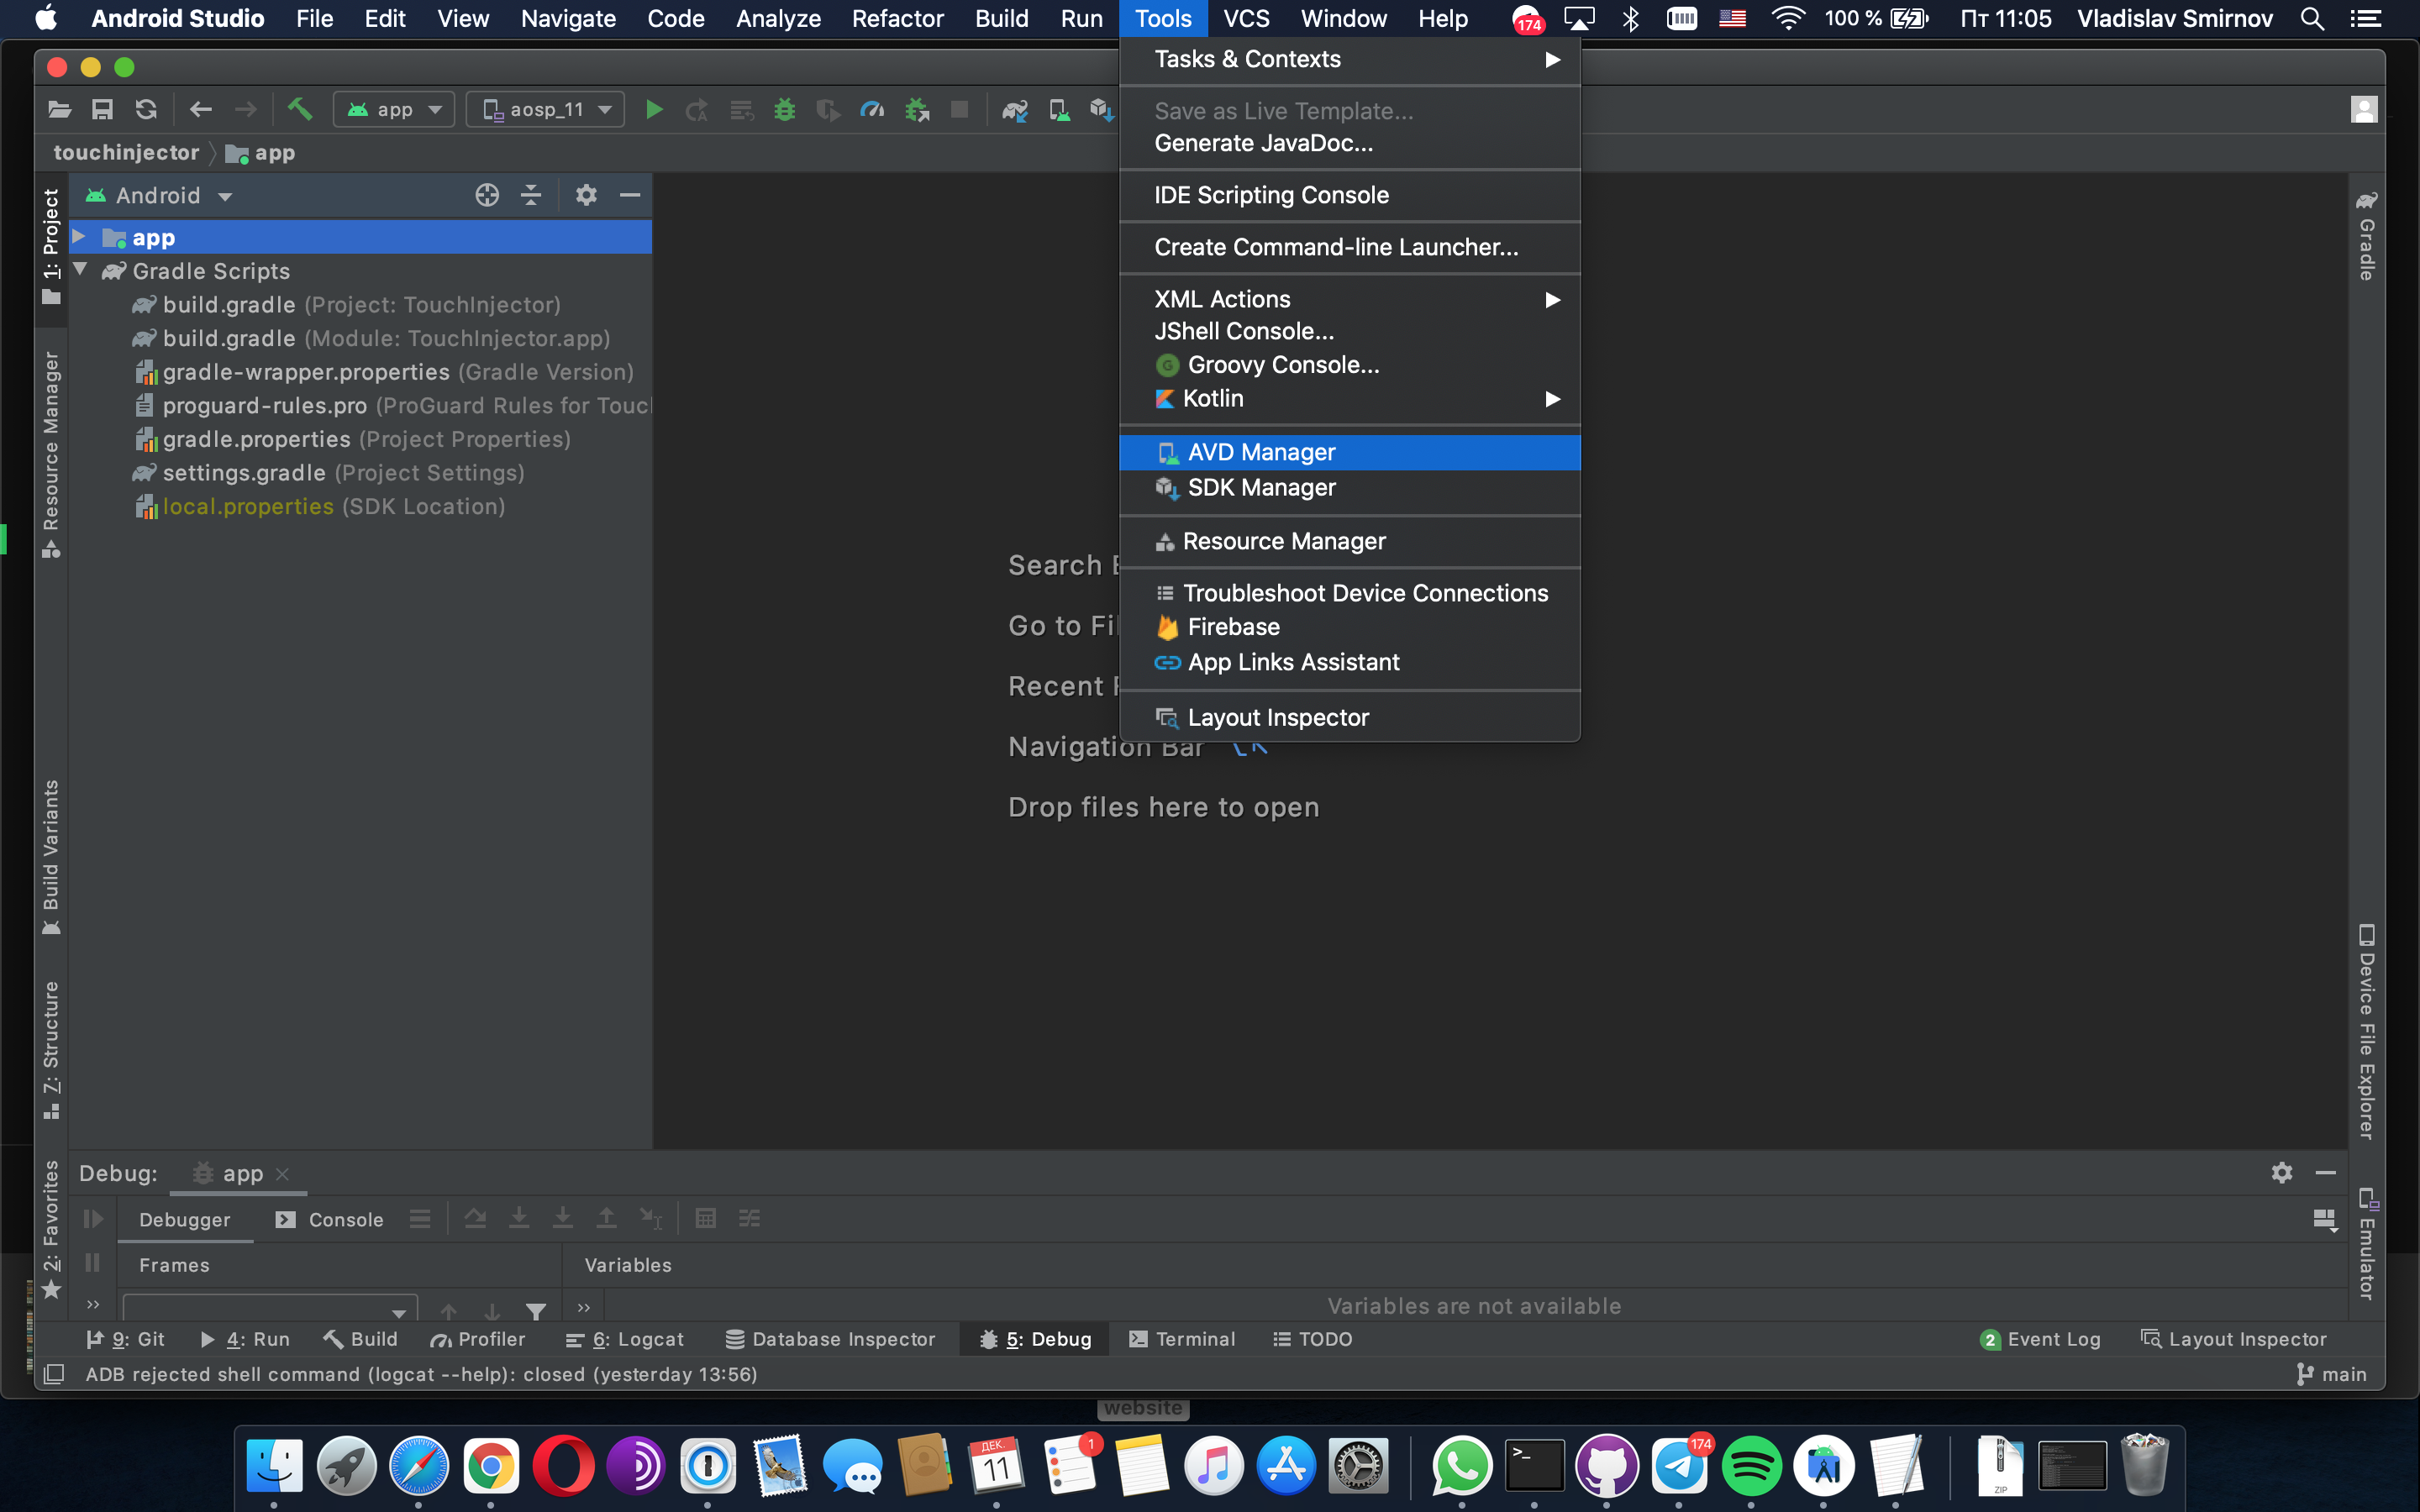Click the Back navigation arrow

pos(201,110)
